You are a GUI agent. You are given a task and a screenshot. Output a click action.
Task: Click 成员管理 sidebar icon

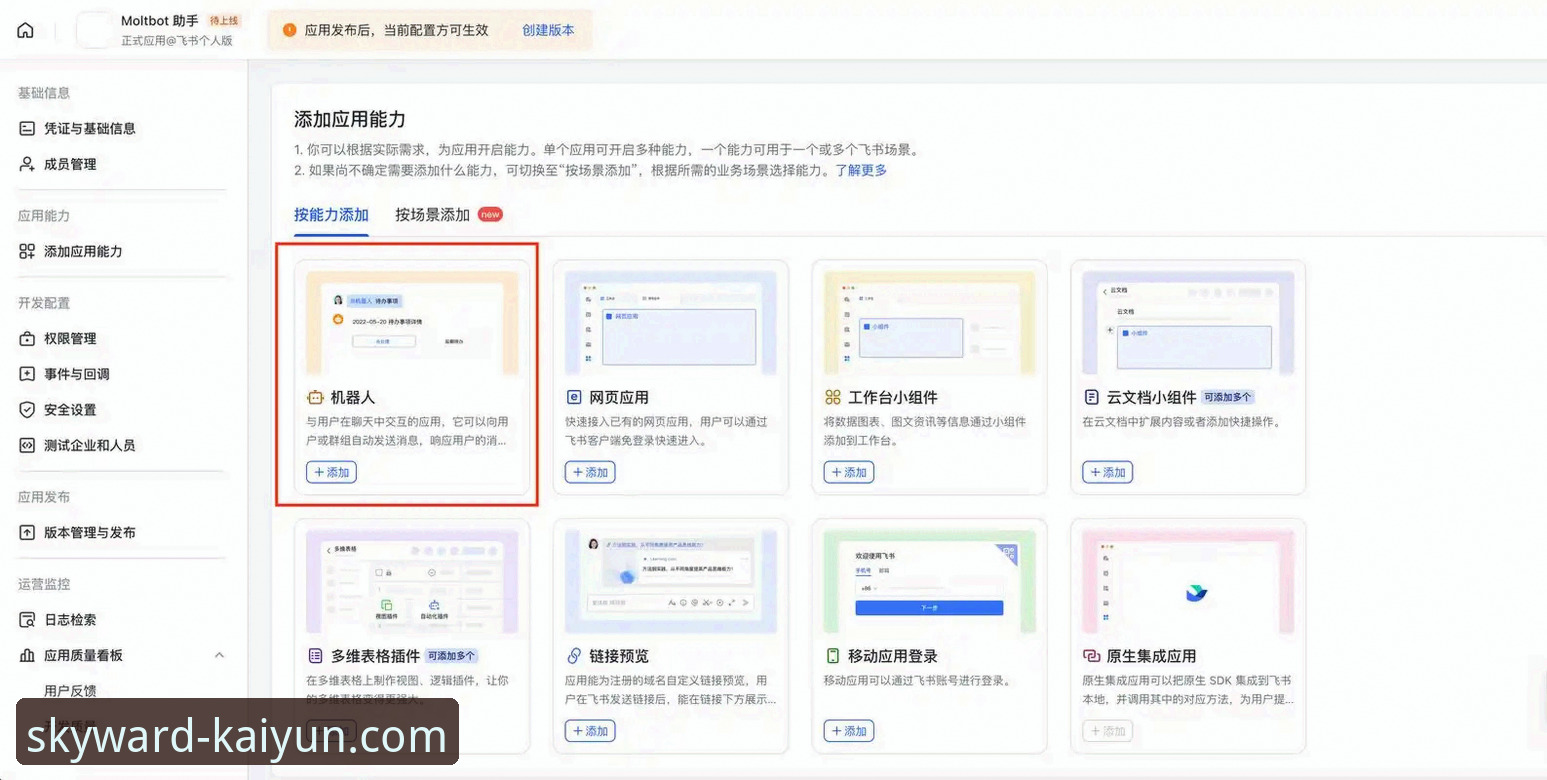pos(27,164)
